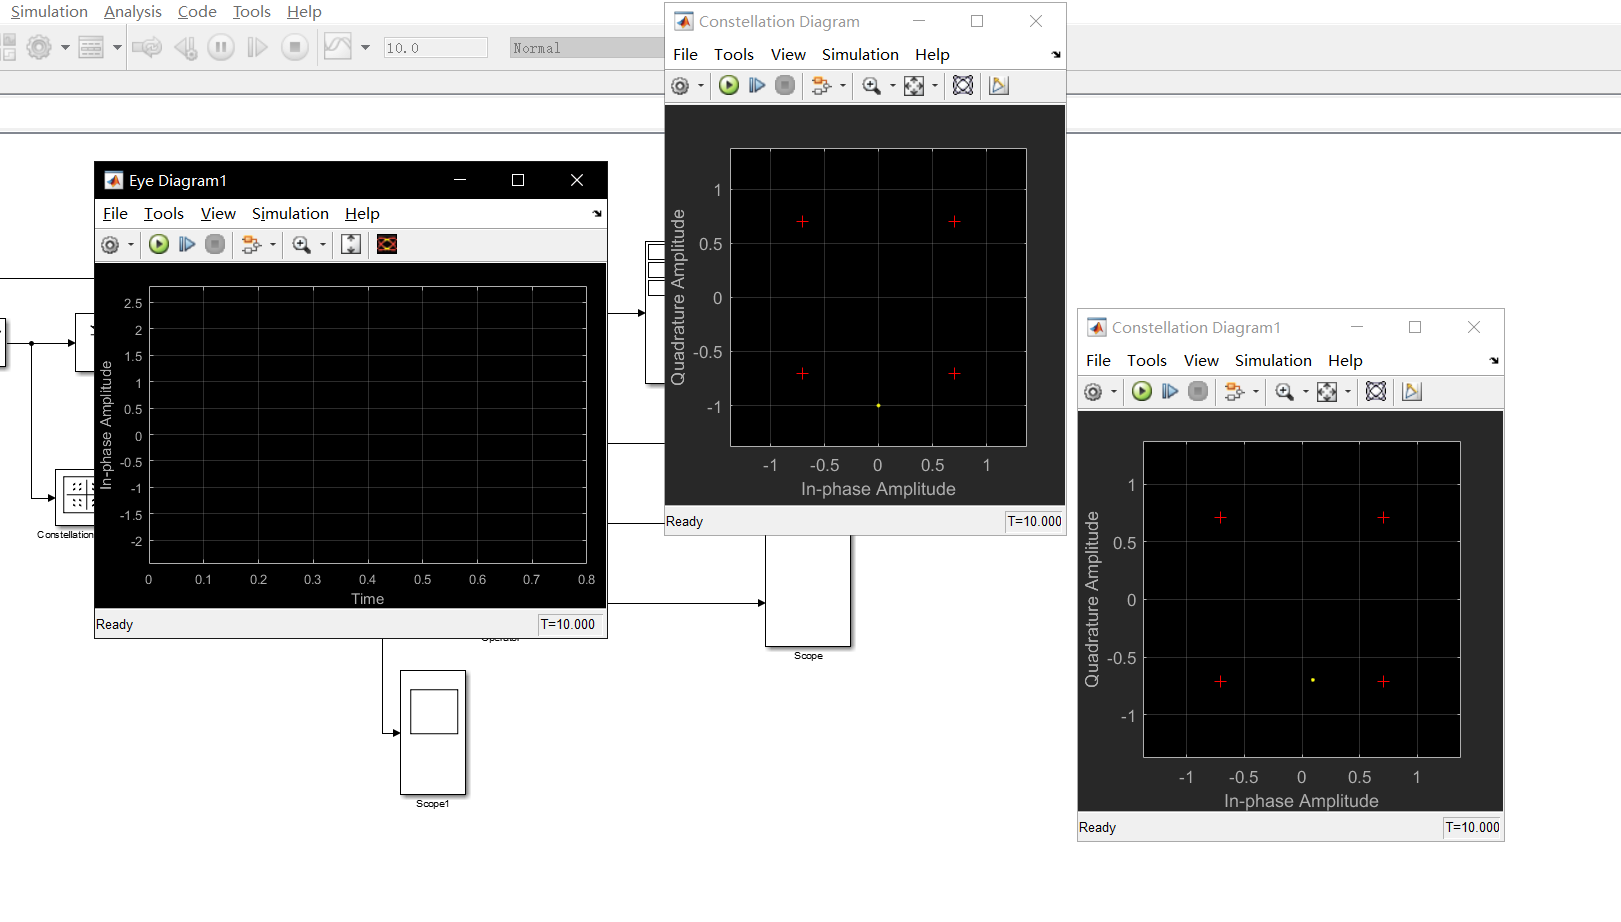Expand highlight block dropdown in Eye Diagram1

click(272, 245)
